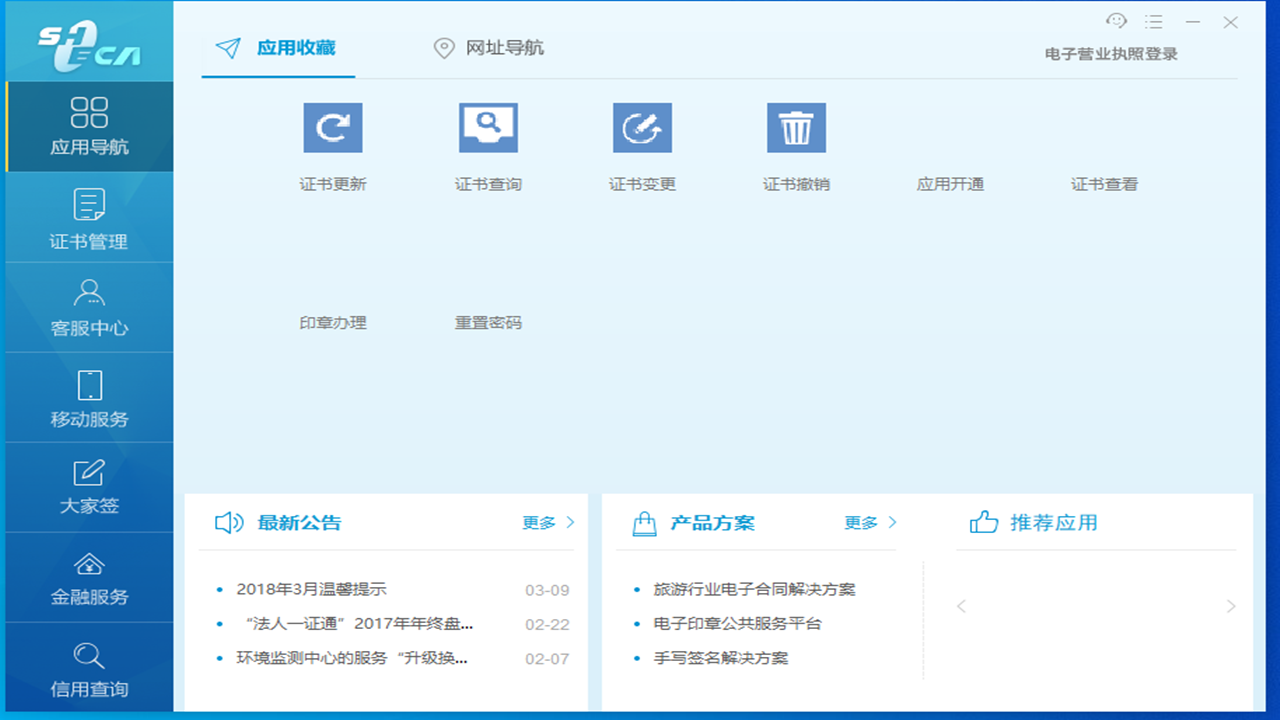Expand the next recommended app with right arrow
Viewport: 1280px width, 720px height.
click(1231, 606)
